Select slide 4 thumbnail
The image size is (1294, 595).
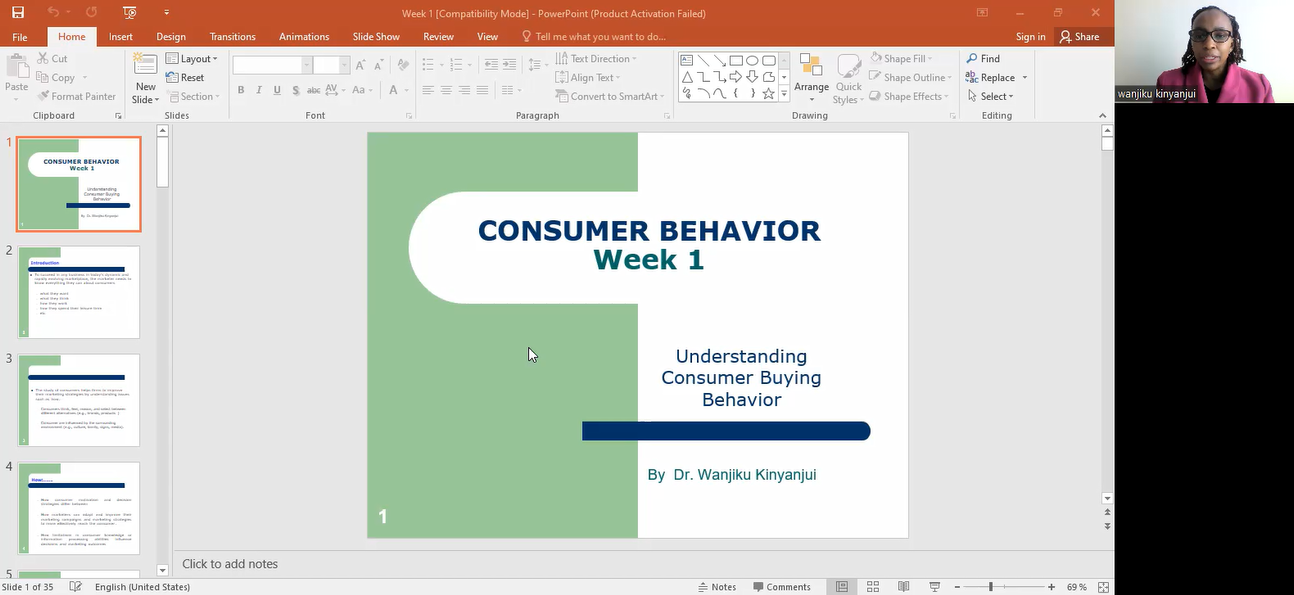[x=79, y=508]
